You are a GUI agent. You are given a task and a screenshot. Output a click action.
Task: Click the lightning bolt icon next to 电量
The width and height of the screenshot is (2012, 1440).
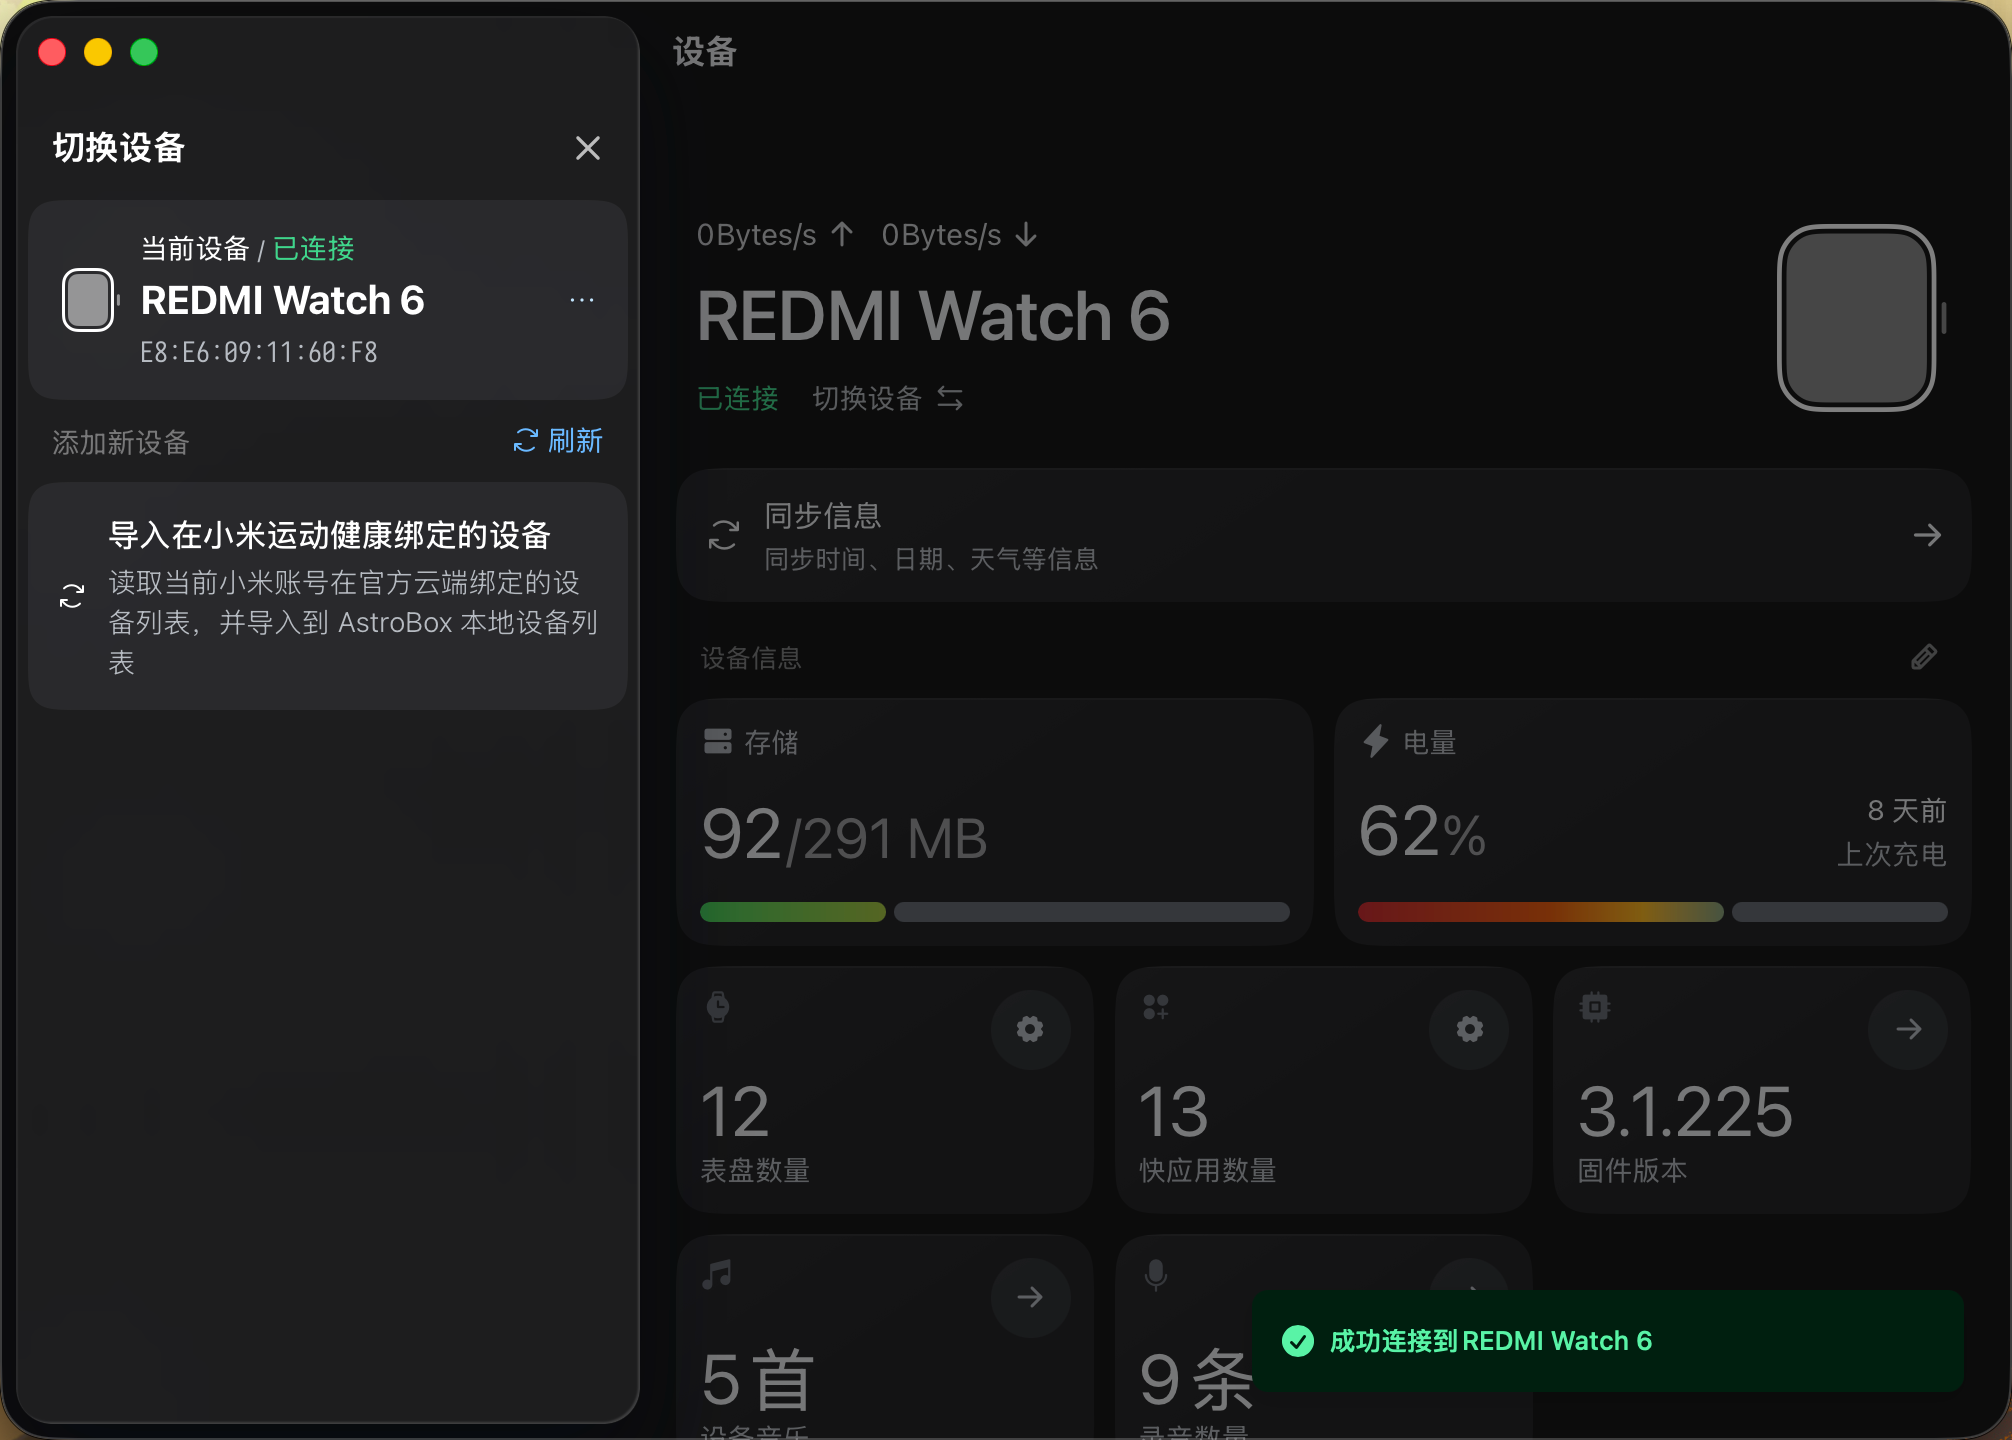tap(1376, 741)
